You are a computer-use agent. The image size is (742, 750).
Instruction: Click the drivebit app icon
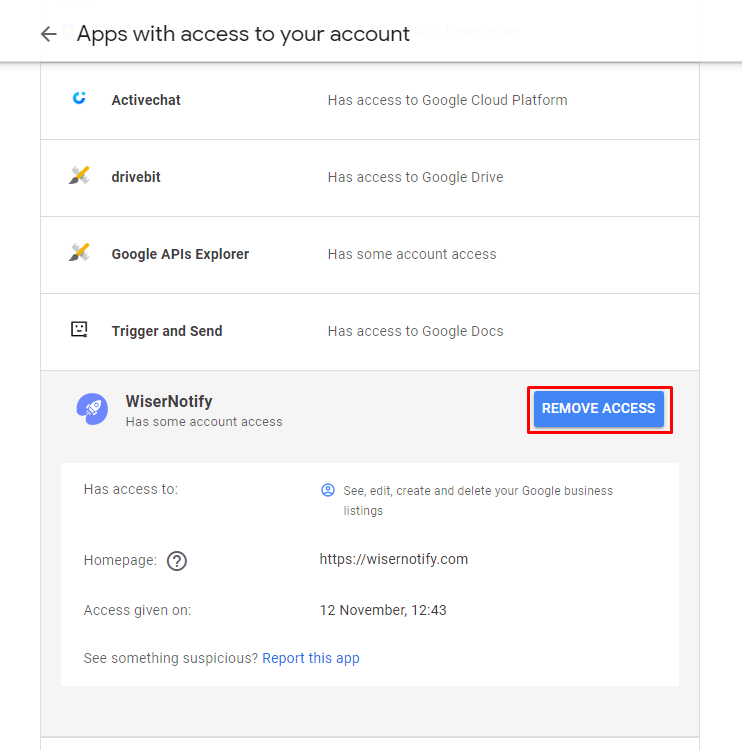pos(79,175)
